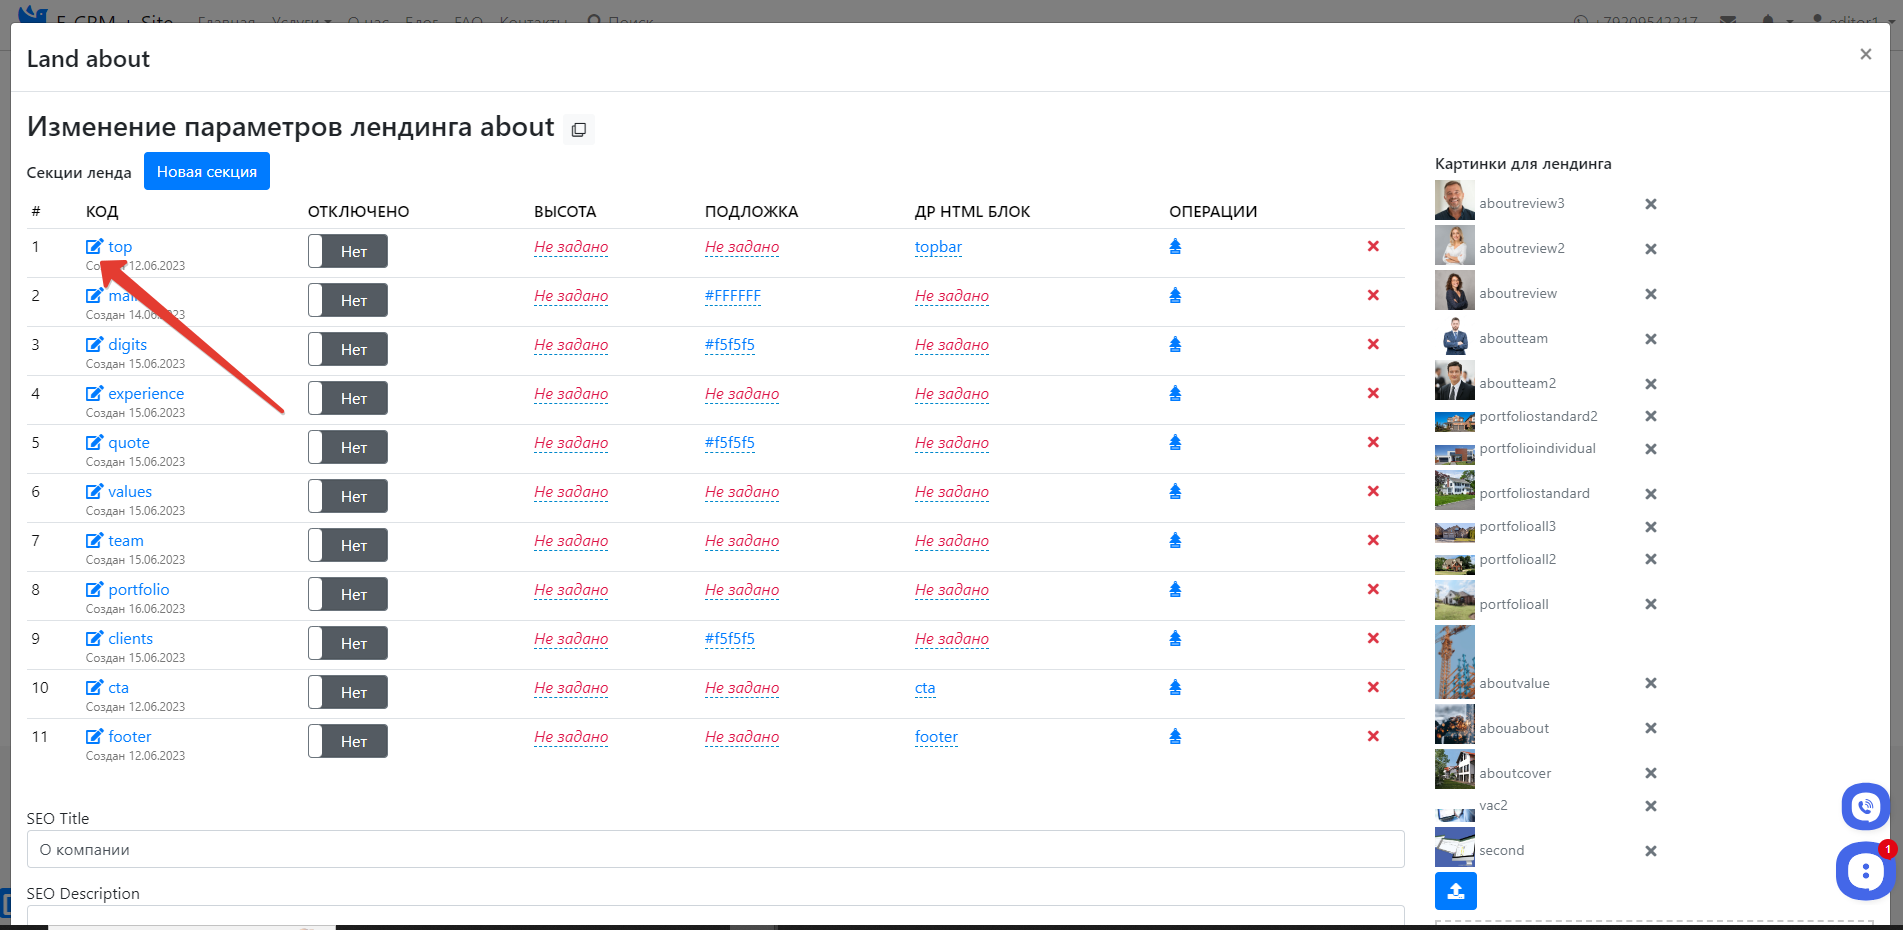Image resolution: width=1903 pixels, height=930 pixels.
Task: Open the phone callback widget
Action: 1865,806
